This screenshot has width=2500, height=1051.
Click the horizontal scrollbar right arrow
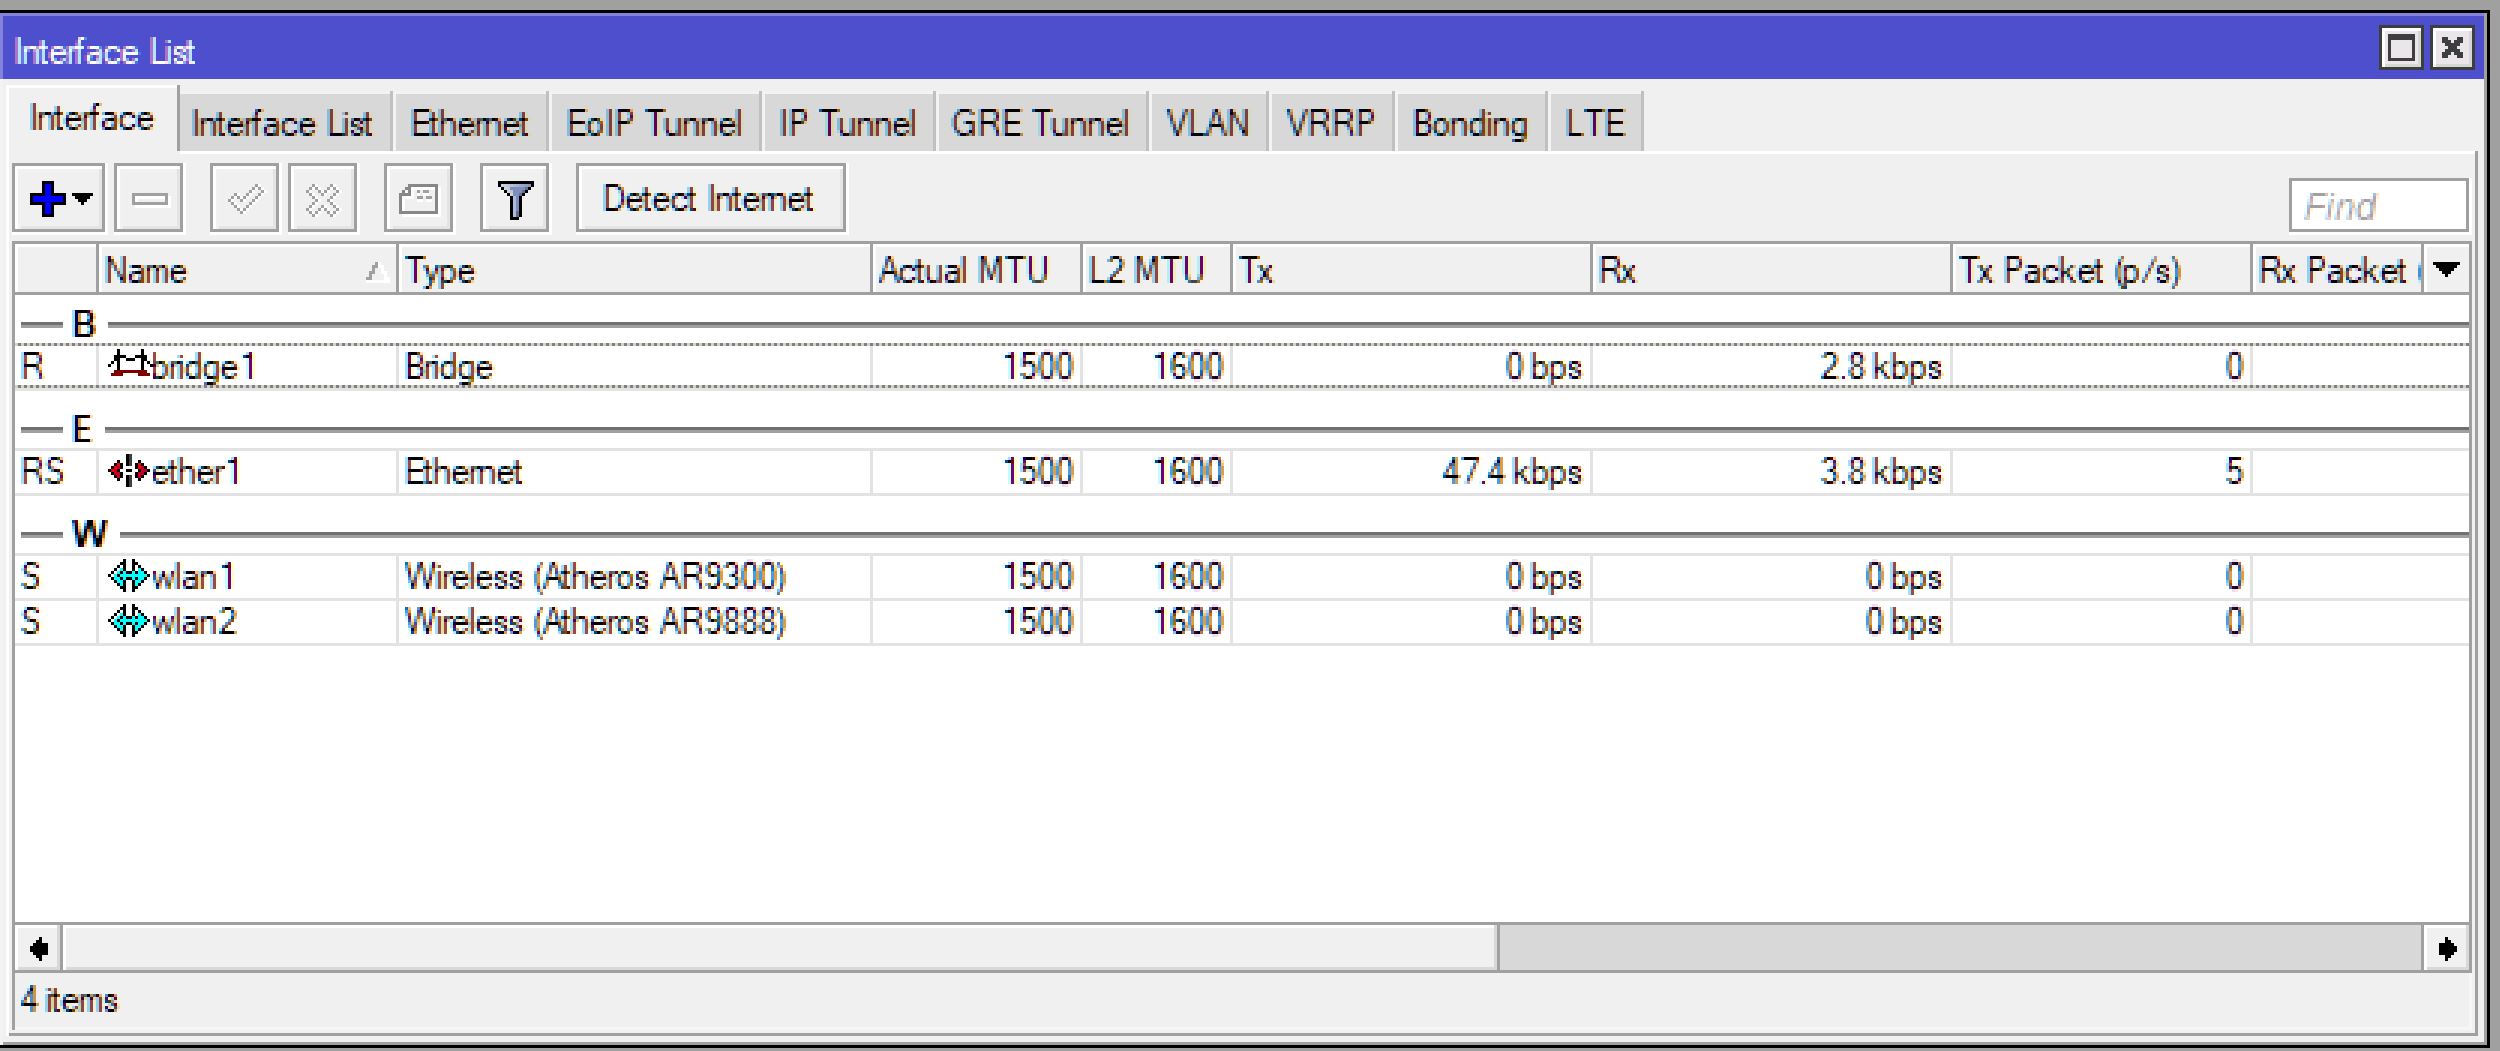pyautogui.click(x=2446, y=948)
